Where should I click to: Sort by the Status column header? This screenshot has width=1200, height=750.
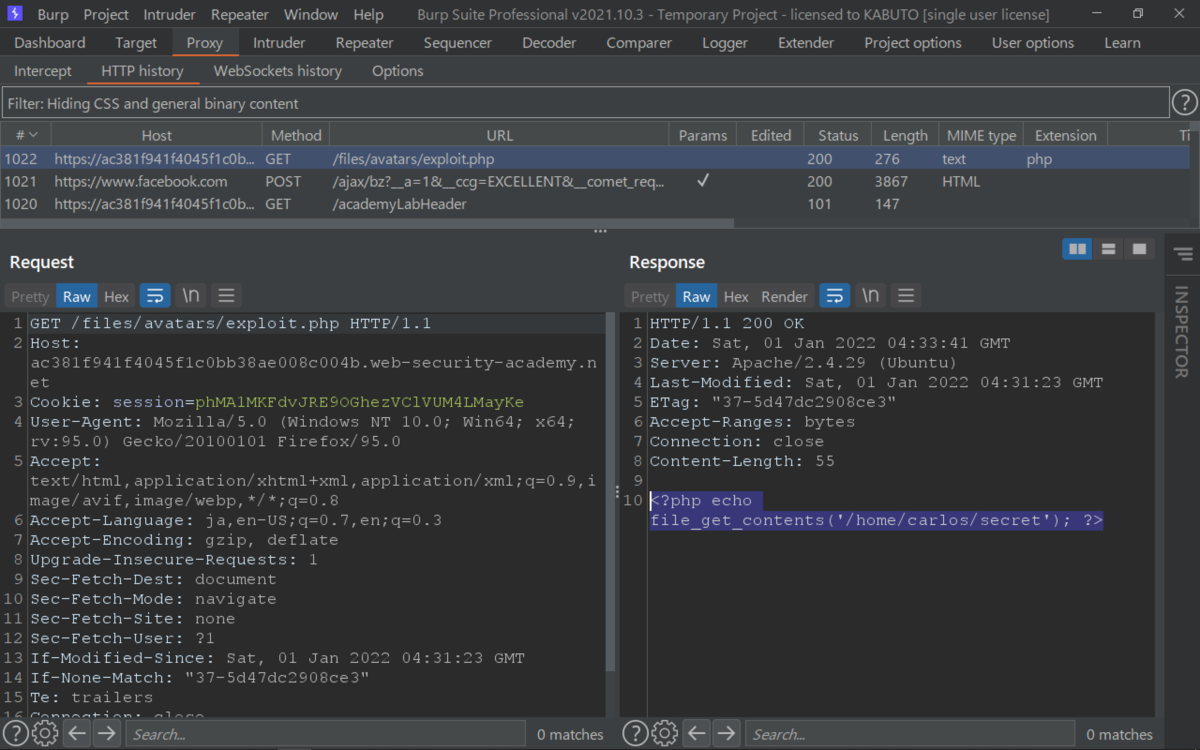coord(838,135)
